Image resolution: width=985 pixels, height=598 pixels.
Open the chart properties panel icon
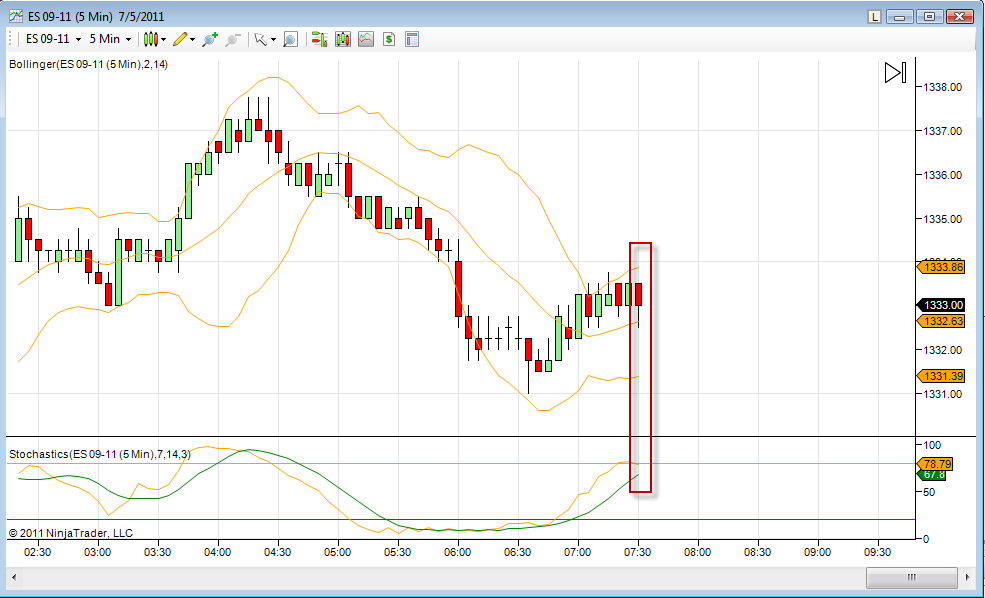coord(412,40)
